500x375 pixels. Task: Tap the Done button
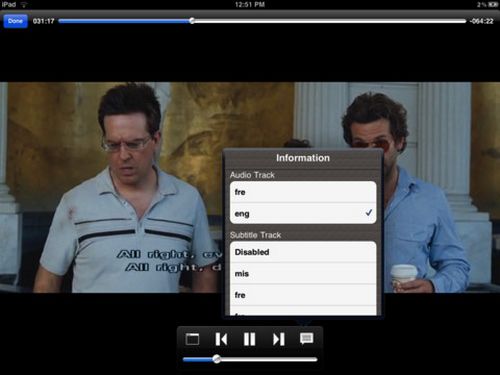point(15,21)
